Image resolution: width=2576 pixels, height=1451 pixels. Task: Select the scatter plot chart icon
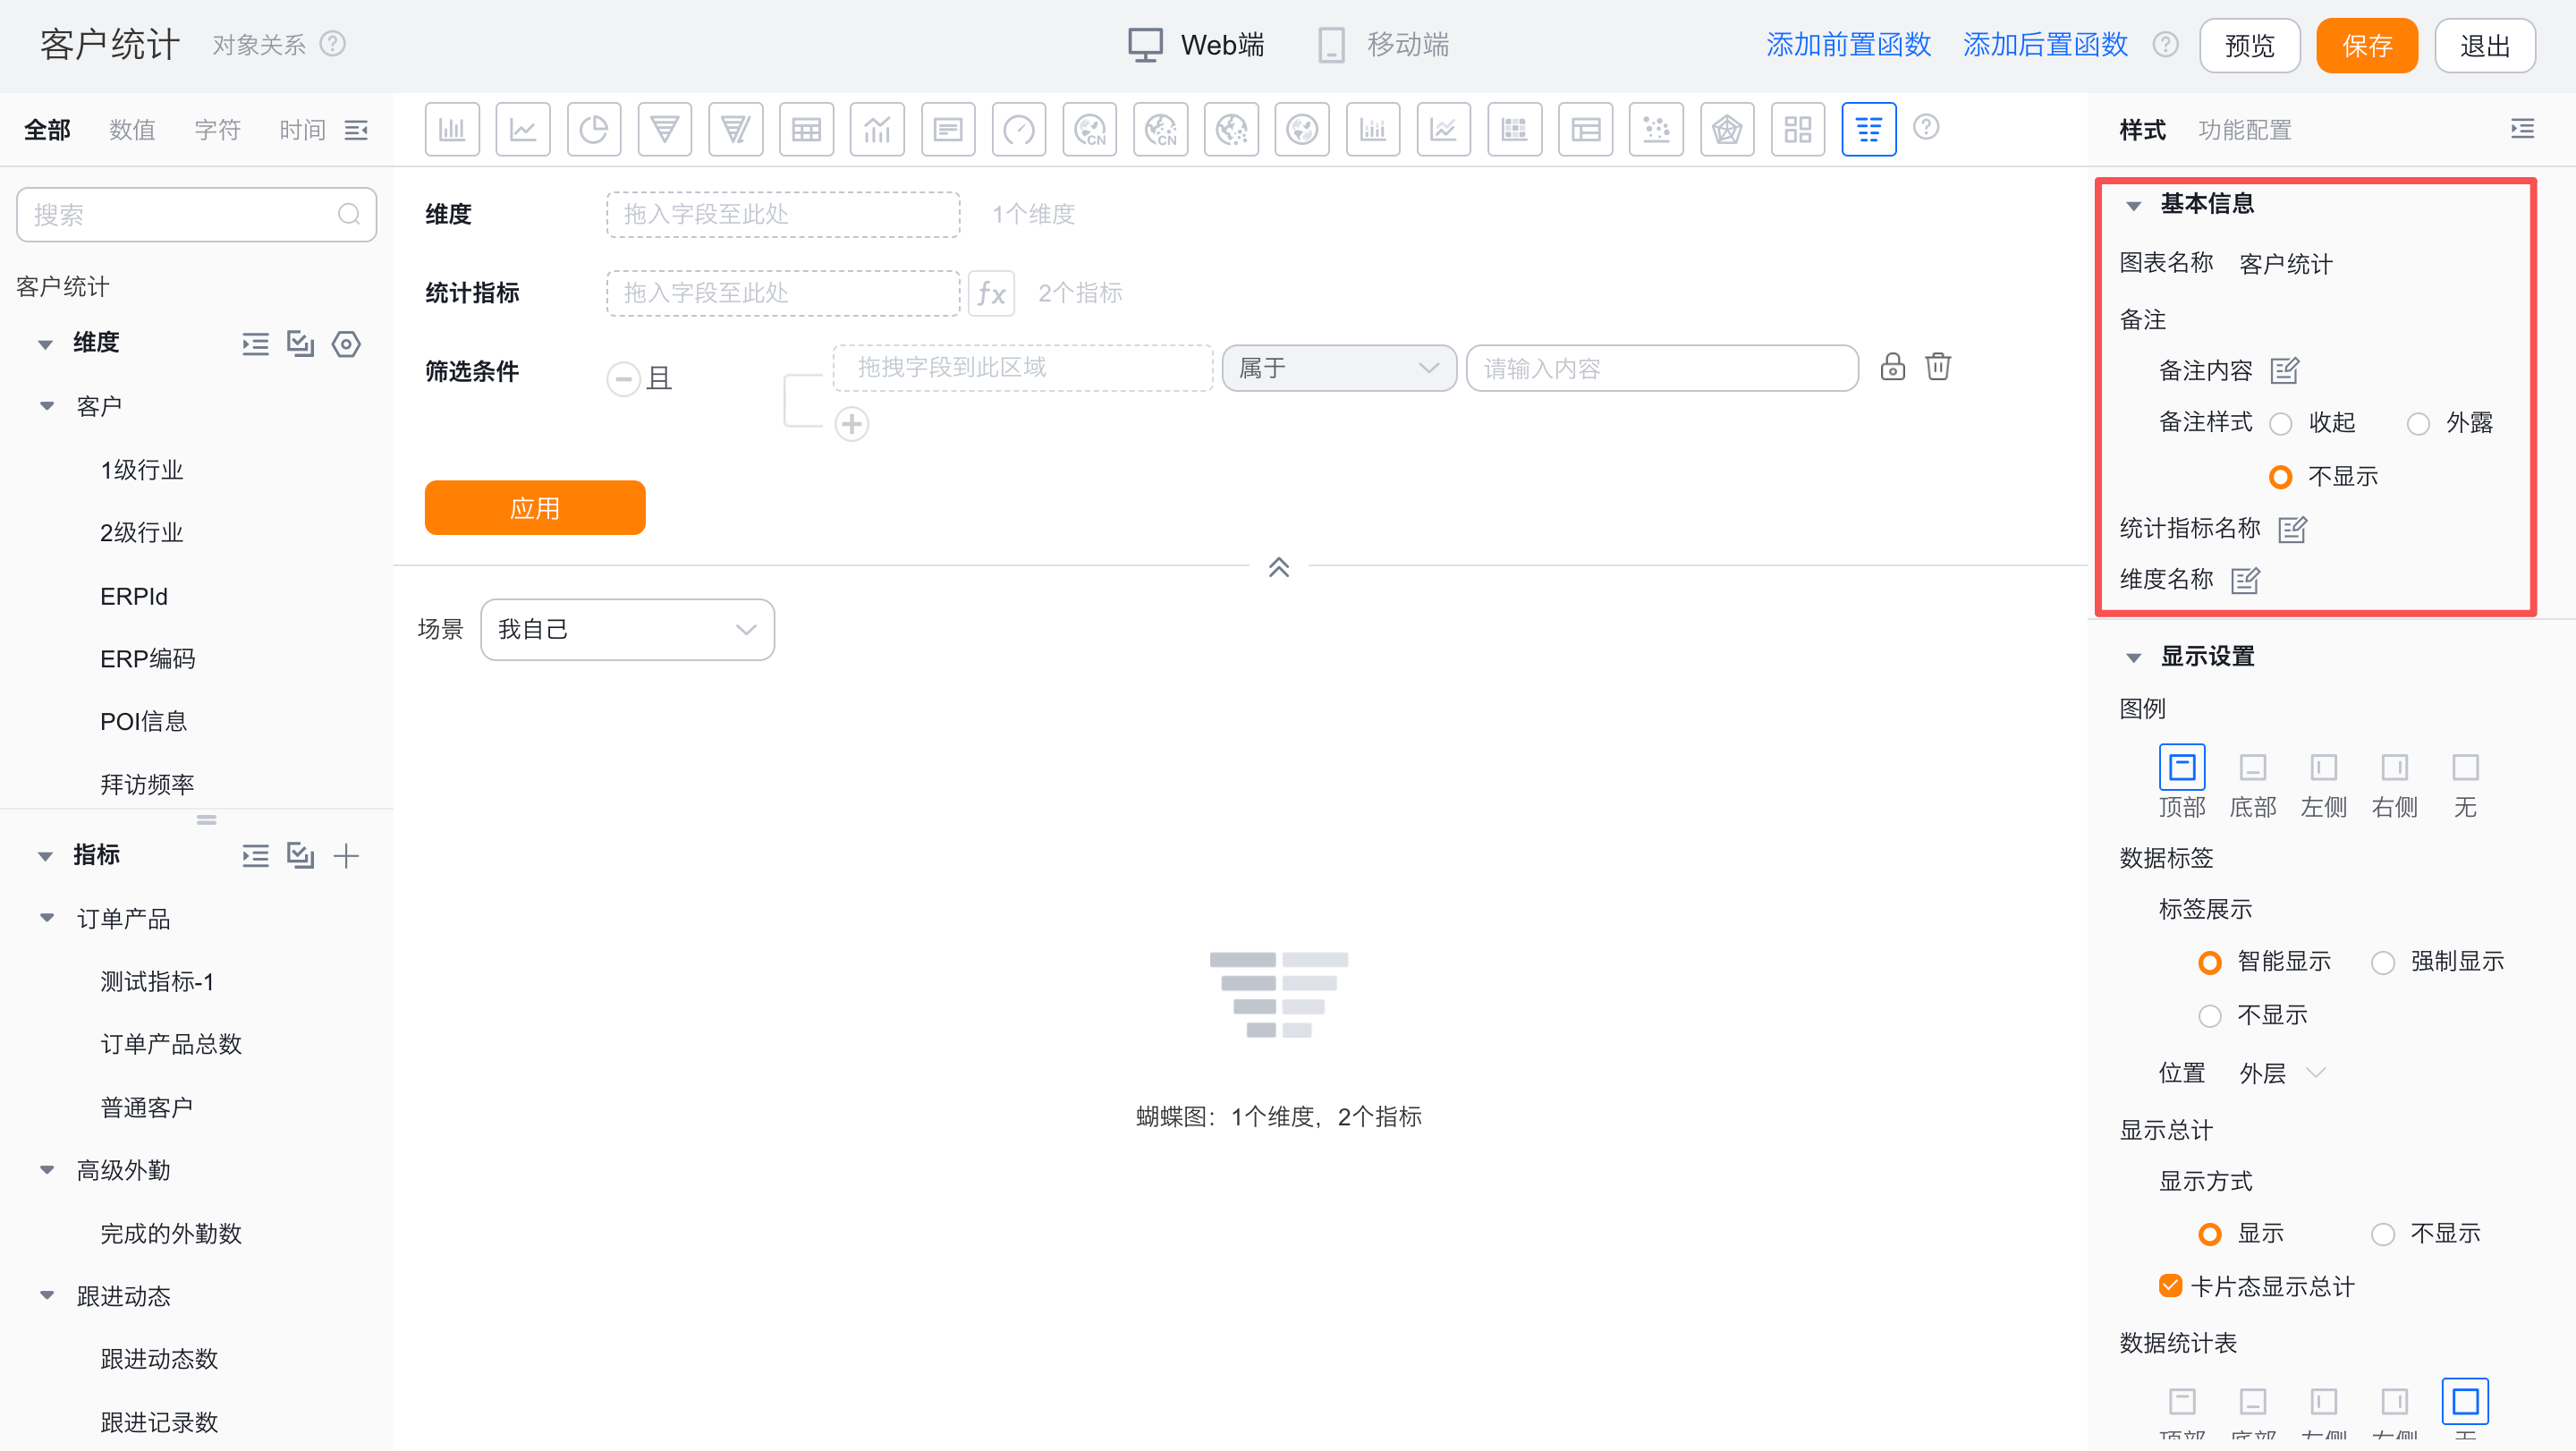coord(1655,129)
